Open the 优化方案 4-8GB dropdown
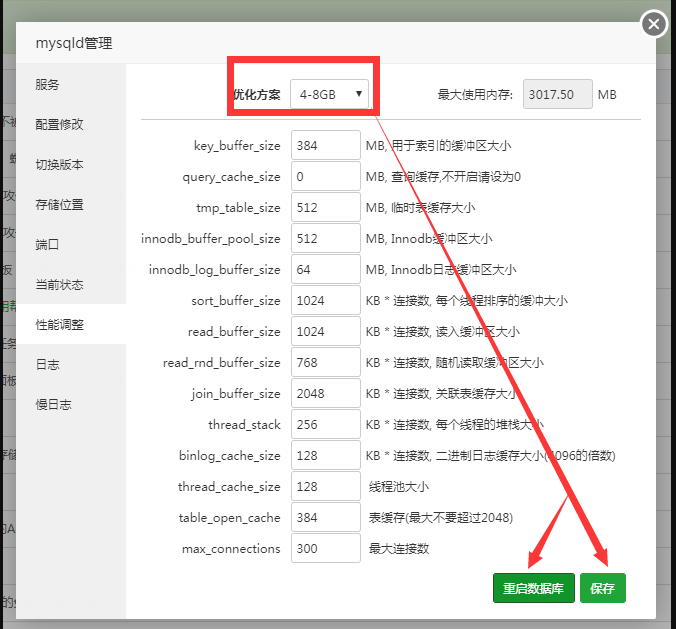This screenshot has width=676, height=629. (x=329, y=94)
